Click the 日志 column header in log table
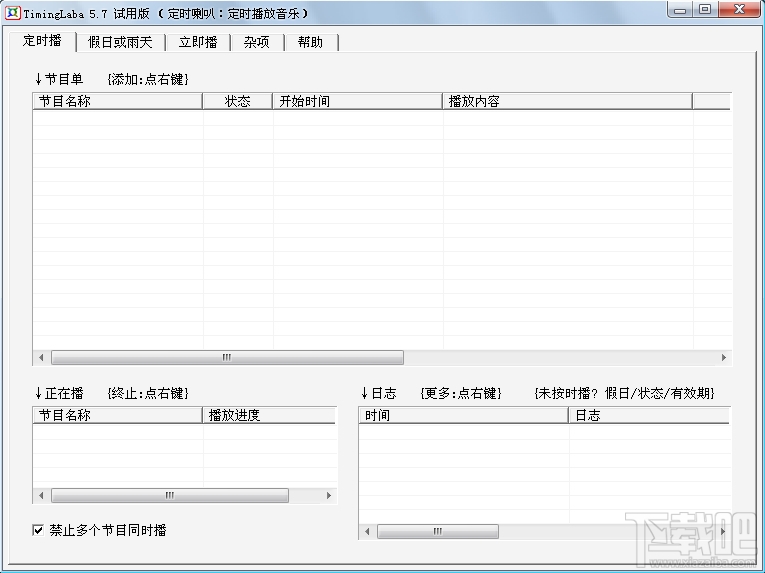This screenshot has height=573, width=765. 649,415
